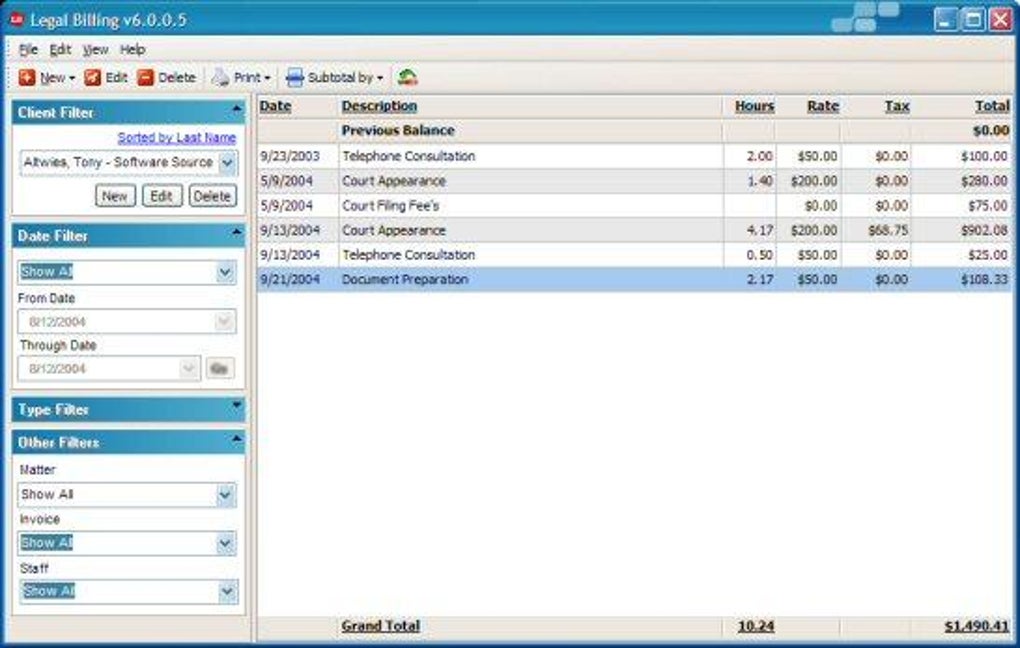The image size is (1020, 648).
Task: Click the 10.24 total hours value
Action: click(x=756, y=627)
